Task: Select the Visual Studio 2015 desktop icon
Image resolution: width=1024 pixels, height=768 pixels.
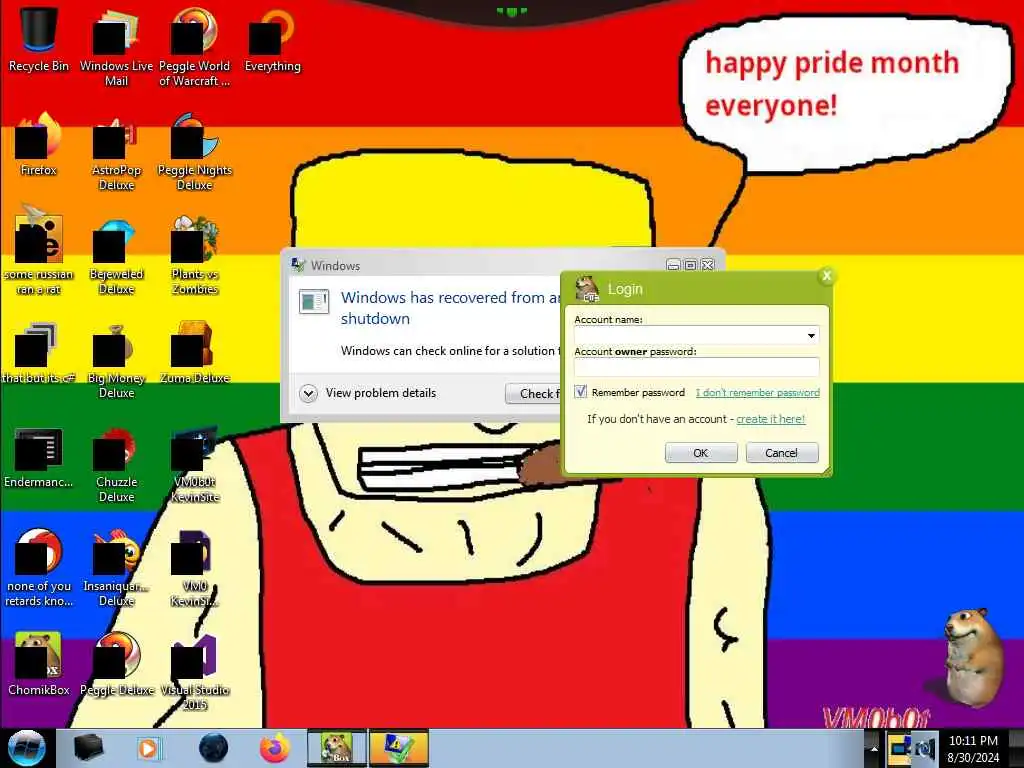Action: pos(194,671)
